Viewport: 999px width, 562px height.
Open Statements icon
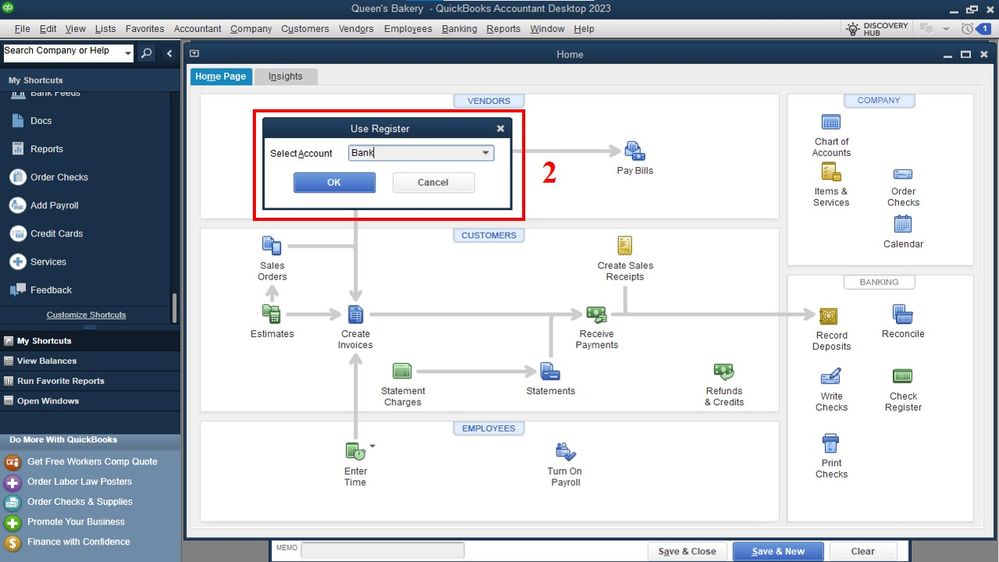pos(550,371)
